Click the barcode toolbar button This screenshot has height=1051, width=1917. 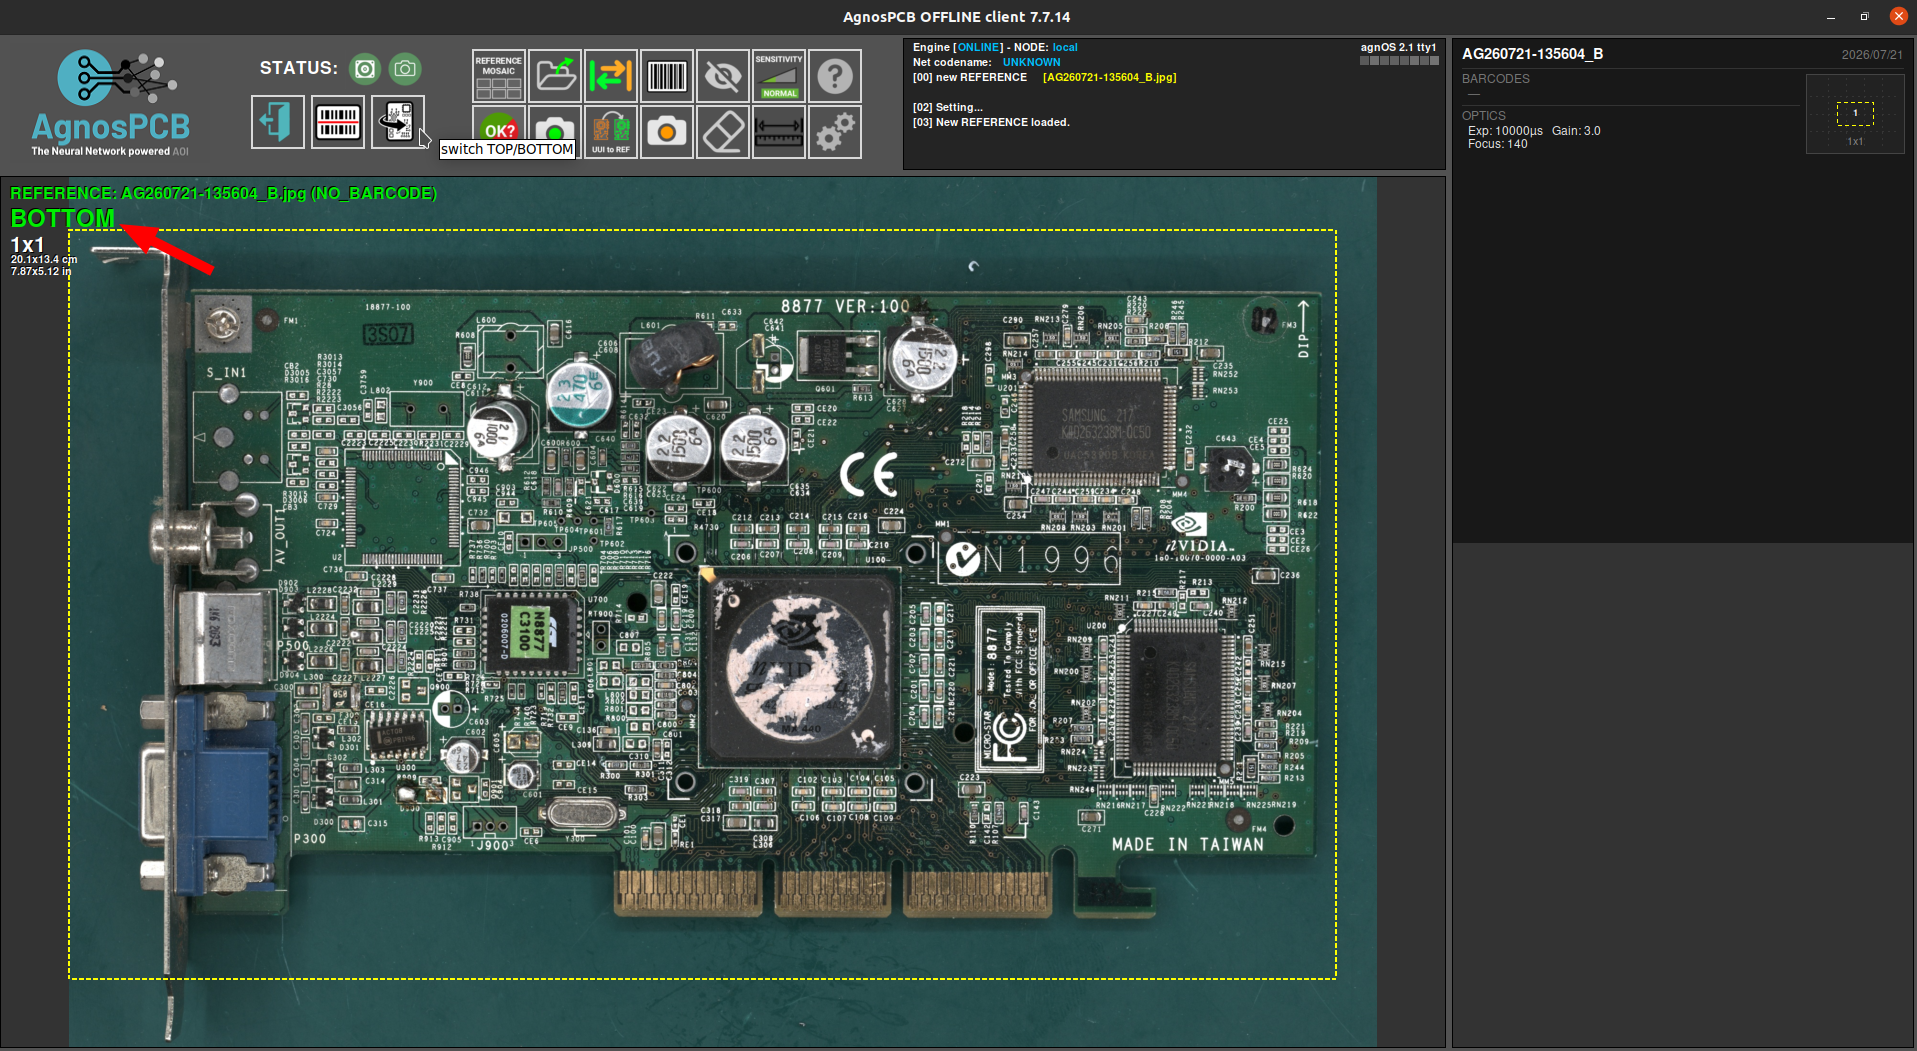tap(666, 76)
